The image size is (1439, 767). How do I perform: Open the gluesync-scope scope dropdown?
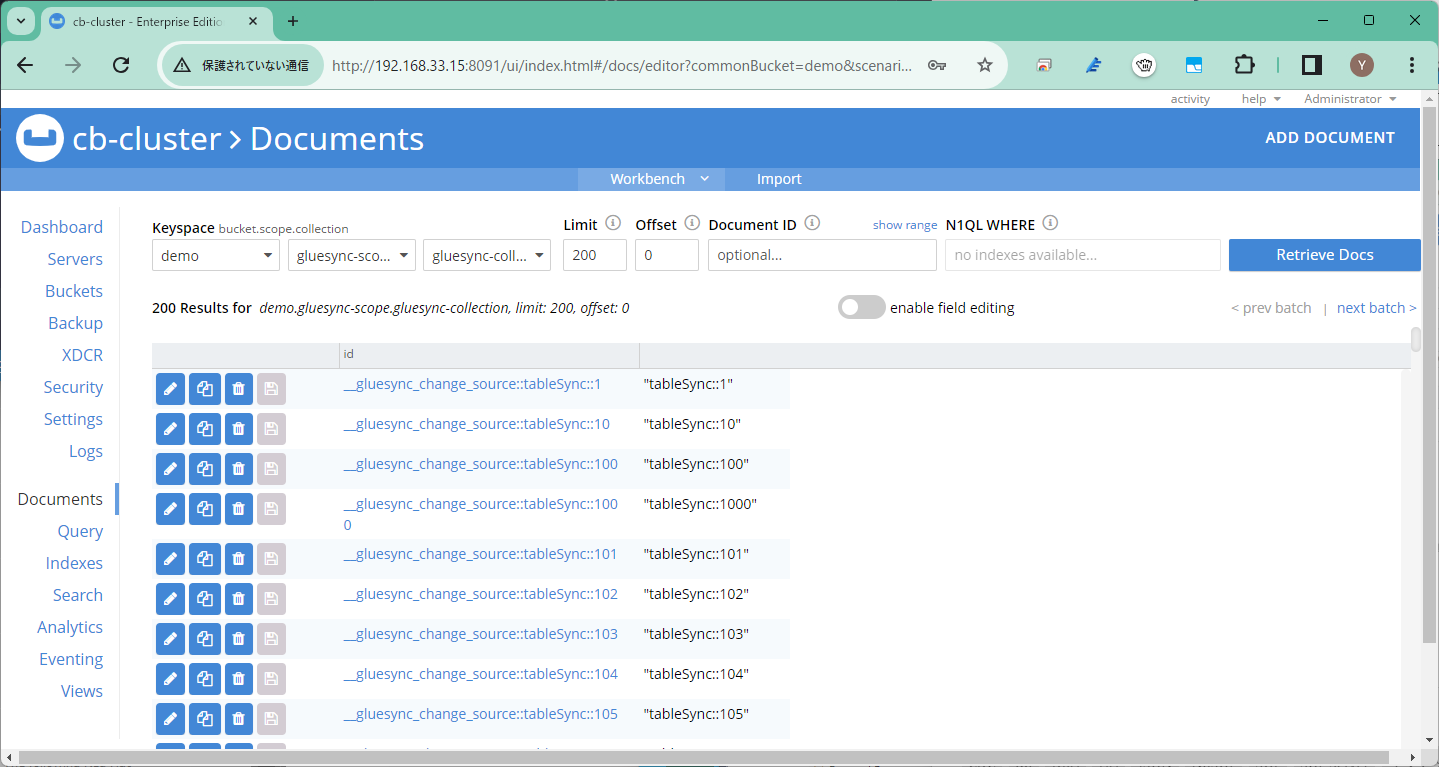[352, 255]
